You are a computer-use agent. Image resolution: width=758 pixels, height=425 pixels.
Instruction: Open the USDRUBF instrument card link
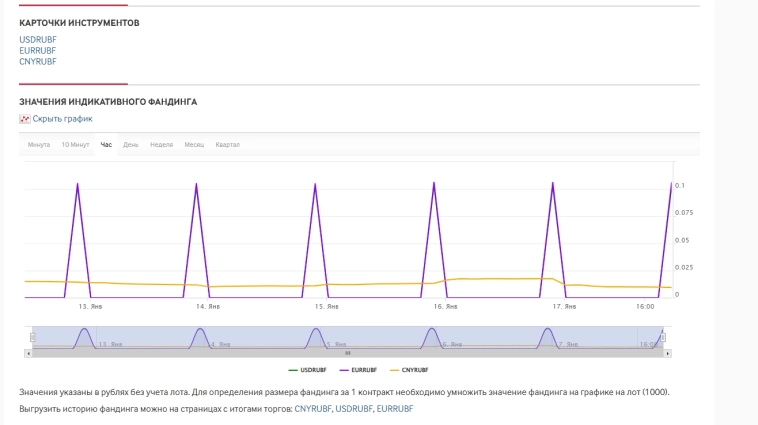(37, 39)
